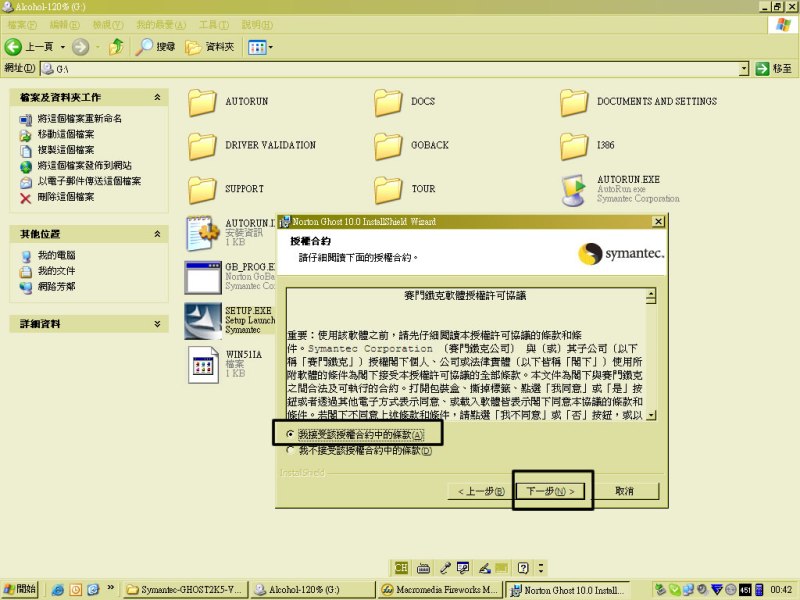Image resolution: width=800 pixels, height=600 pixels.
Task: Click 我的電腦 in Other Places
Action: coord(56,255)
